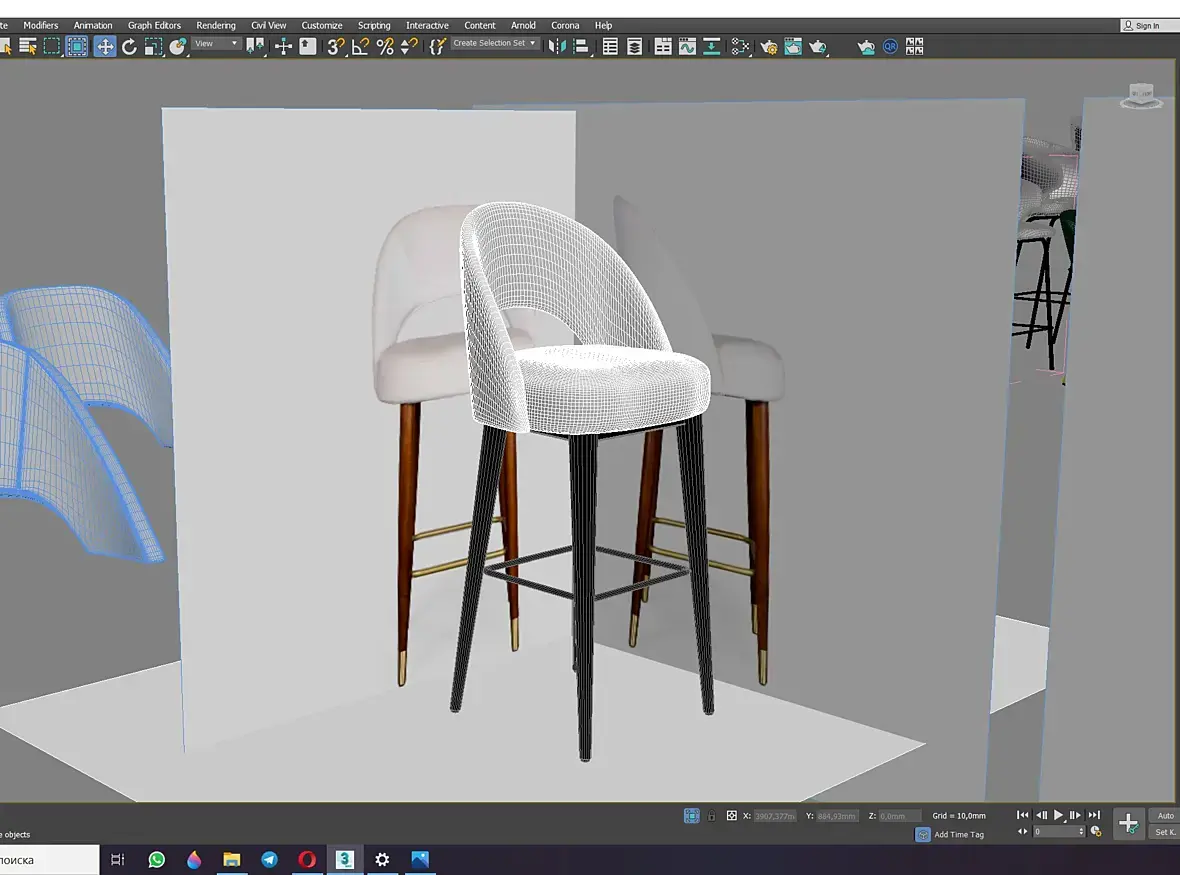Screen dimensions: 1180x875
Task: Toggle Percent Snap
Action: pyautogui.click(x=385, y=47)
